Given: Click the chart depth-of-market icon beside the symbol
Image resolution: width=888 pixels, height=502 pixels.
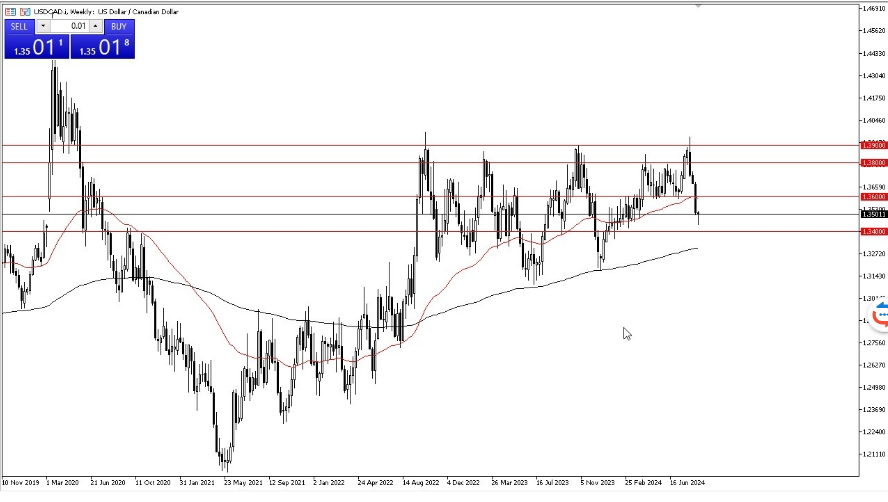Looking at the screenshot, I should coord(23,10).
